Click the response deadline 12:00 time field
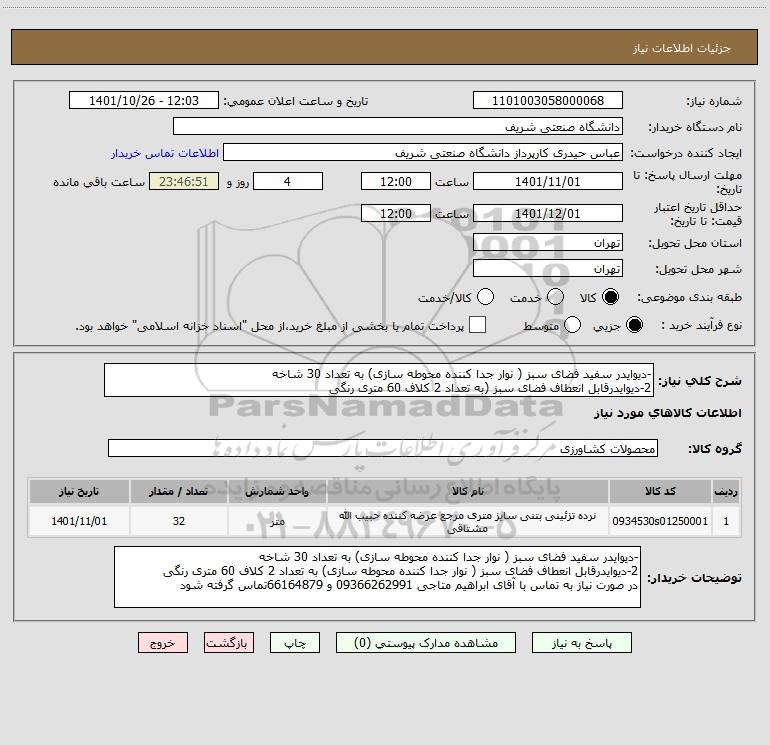The height and width of the screenshot is (745, 770). click(396, 181)
